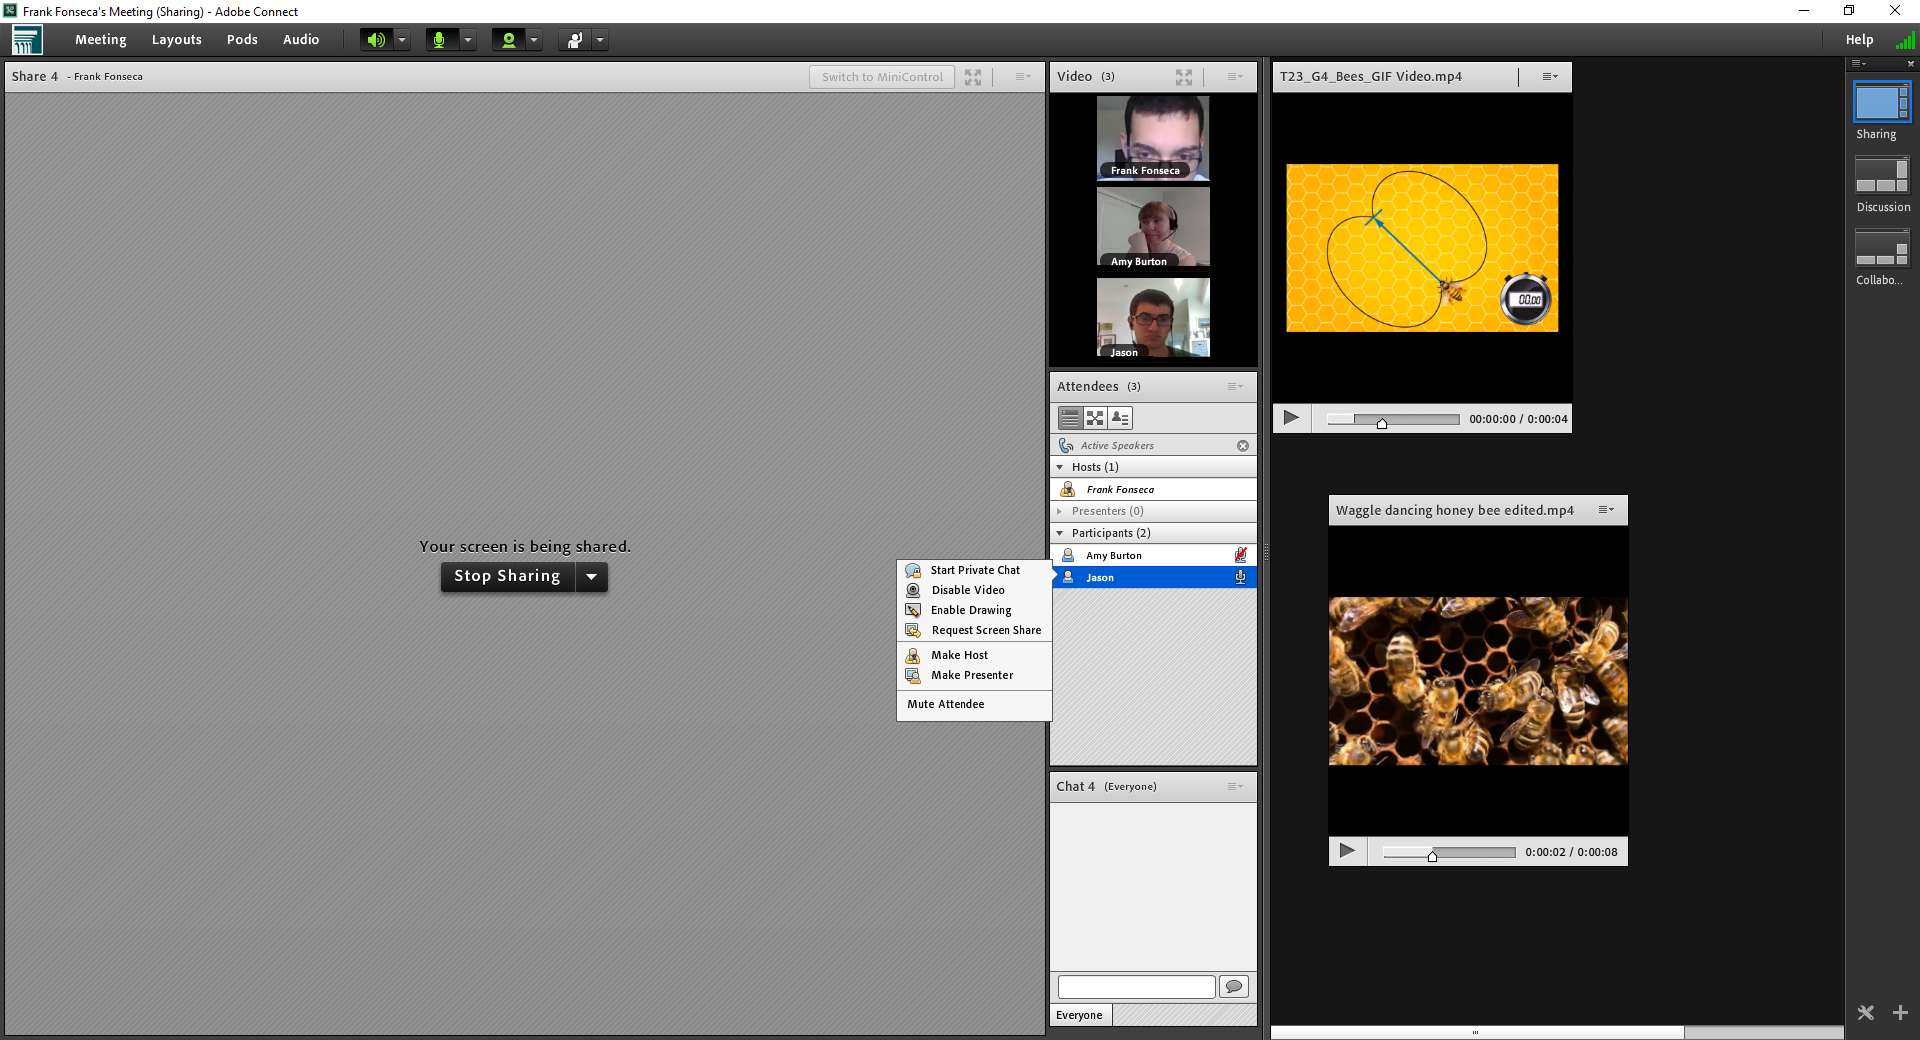Select Jason's video feed
Viewport: 1920px width, 1040px height.
point(1153,318)
